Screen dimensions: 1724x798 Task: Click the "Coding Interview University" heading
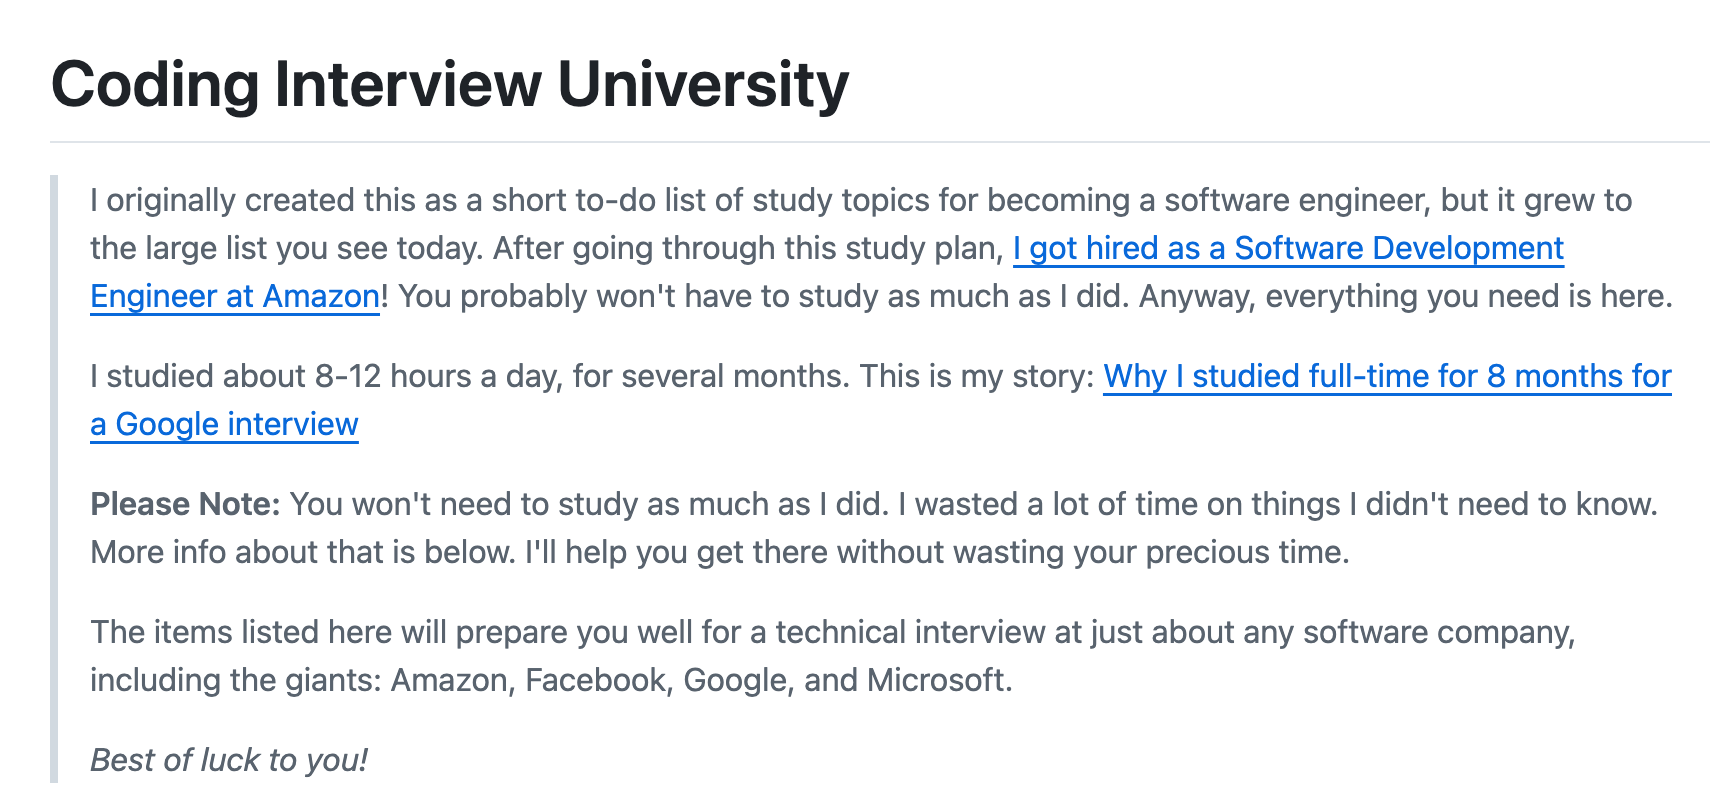click(x=450, y=84)
